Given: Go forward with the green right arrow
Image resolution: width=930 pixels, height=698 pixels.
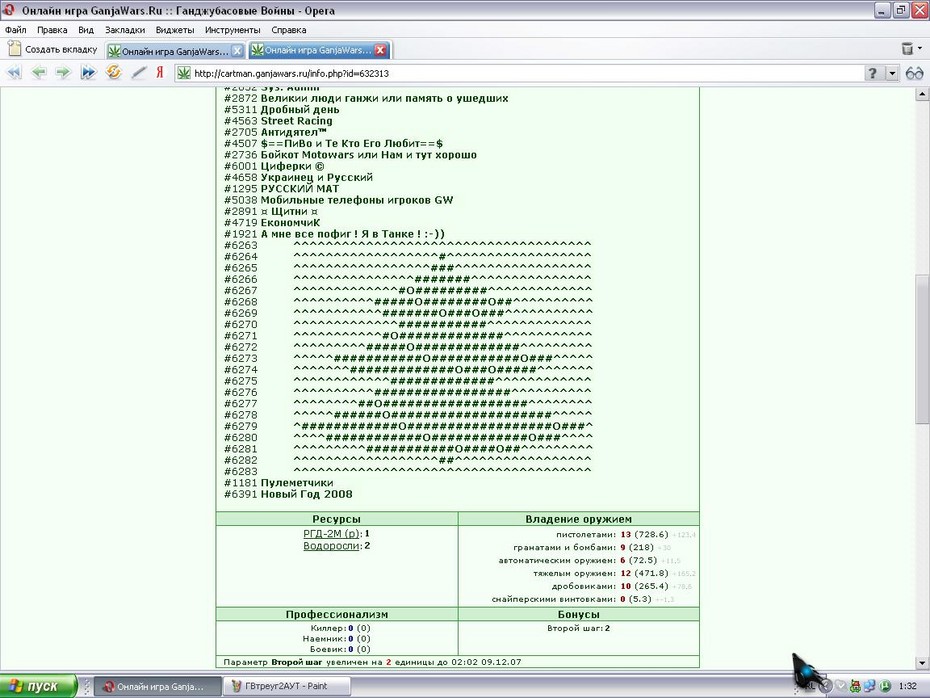Looking at the screenshot, I should [x=63, y=72].
